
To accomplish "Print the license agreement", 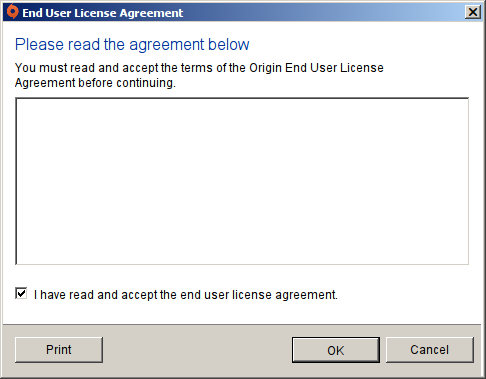I will (59, 350).
